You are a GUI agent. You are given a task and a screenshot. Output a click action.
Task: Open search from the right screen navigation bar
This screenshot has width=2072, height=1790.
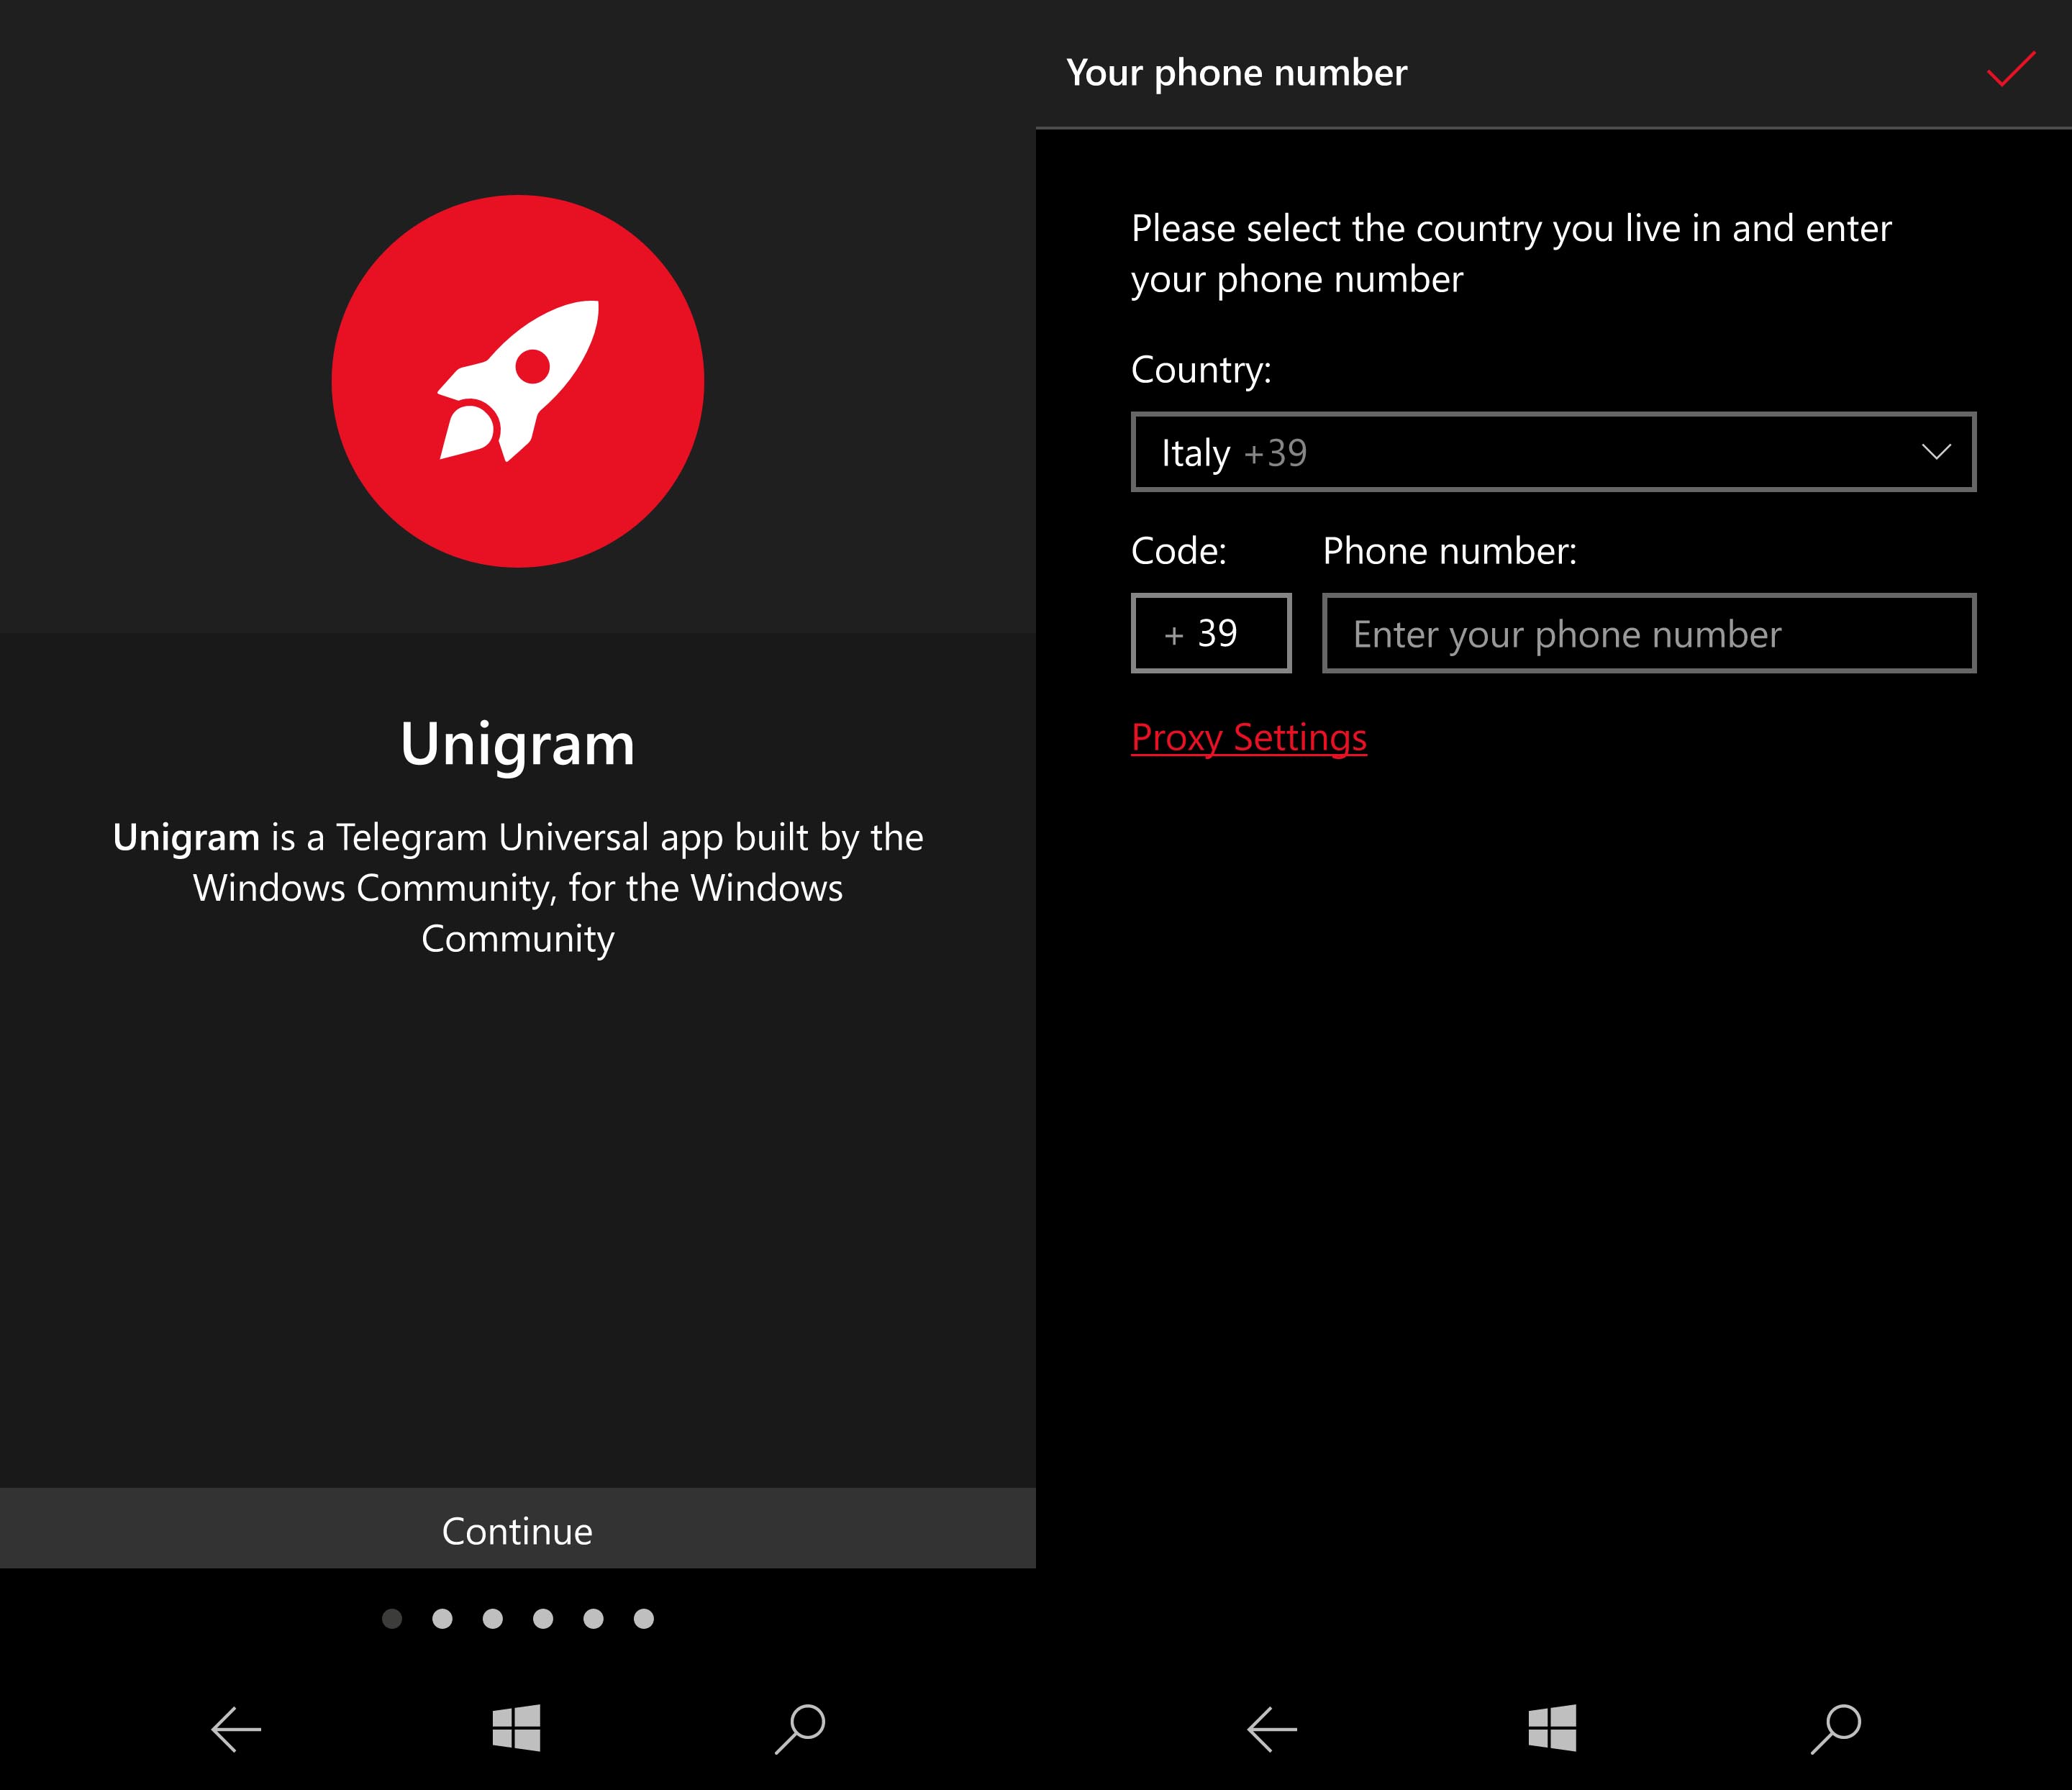[1836, 1729]
